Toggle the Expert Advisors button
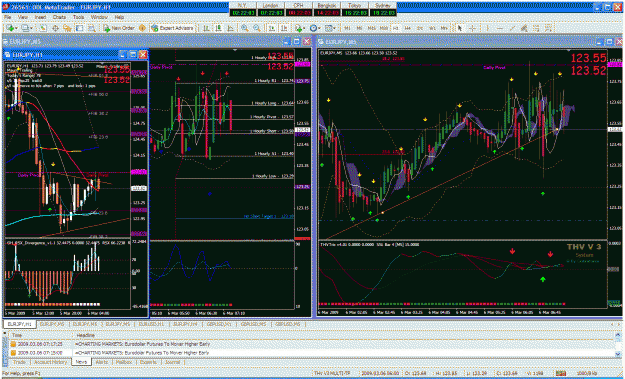625x379 pixels. click(172, 28)
